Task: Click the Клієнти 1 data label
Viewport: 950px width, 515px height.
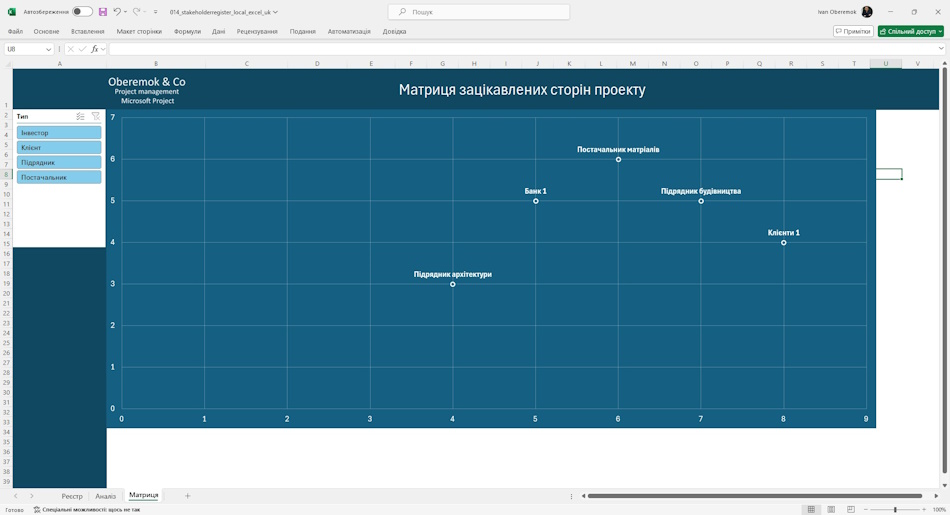Action: pos(783,233)
